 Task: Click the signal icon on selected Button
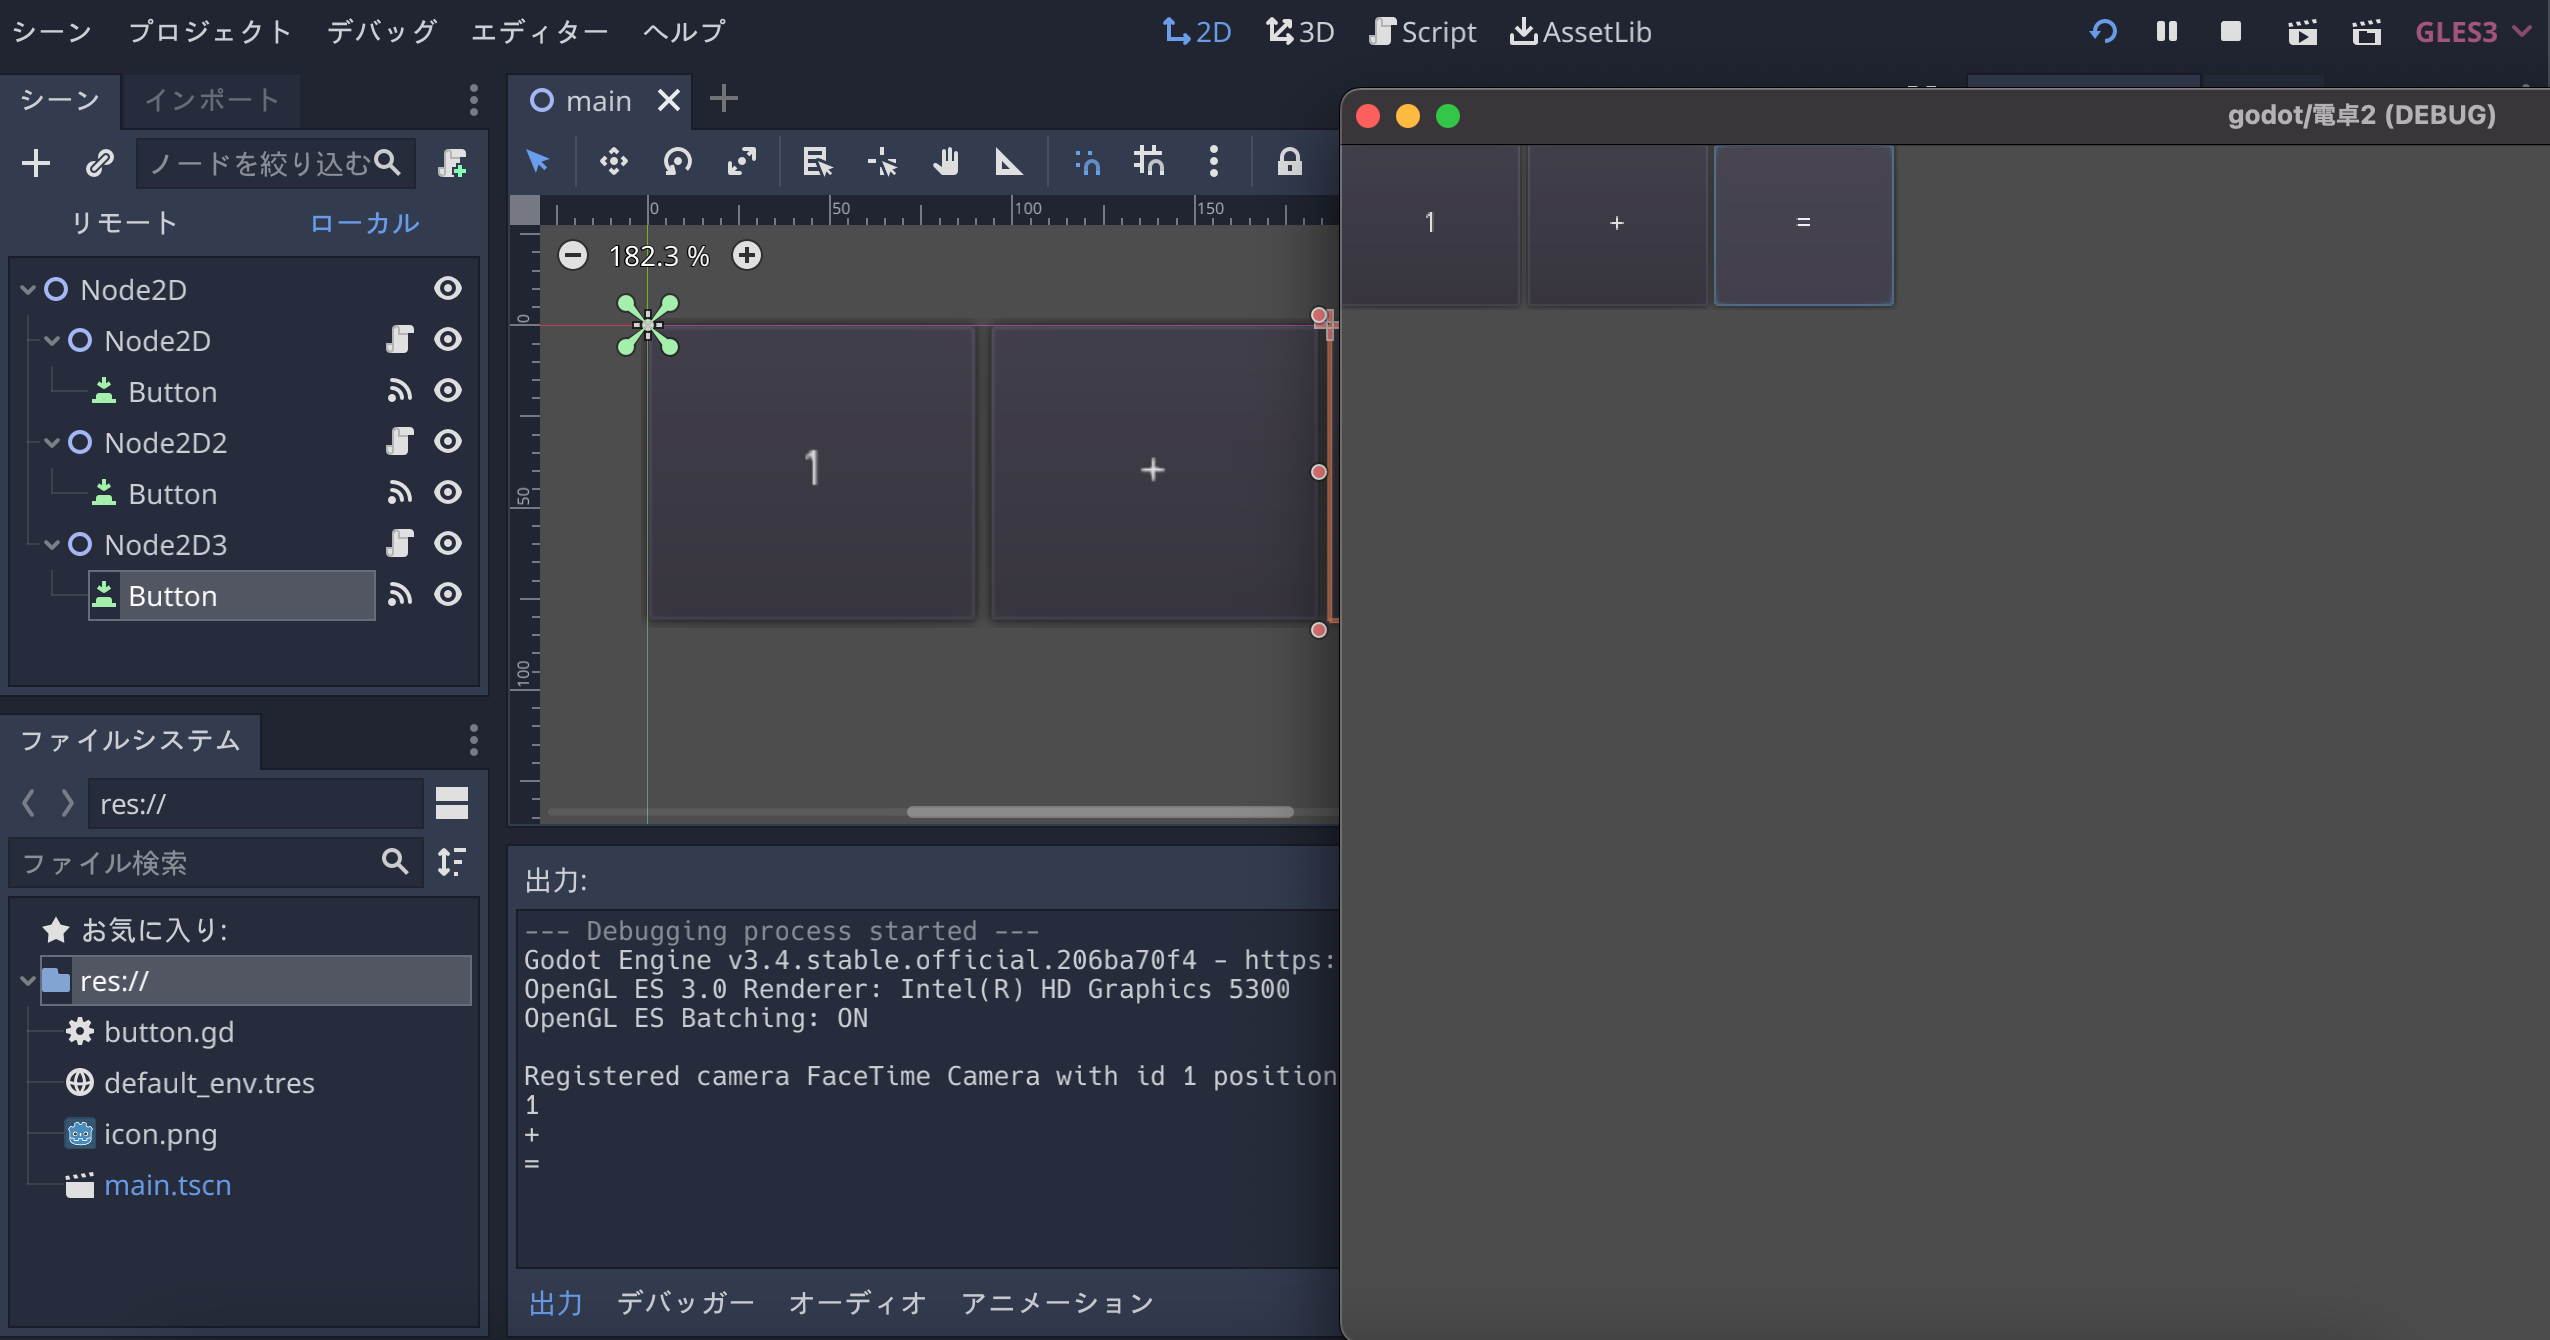[399, 595]
